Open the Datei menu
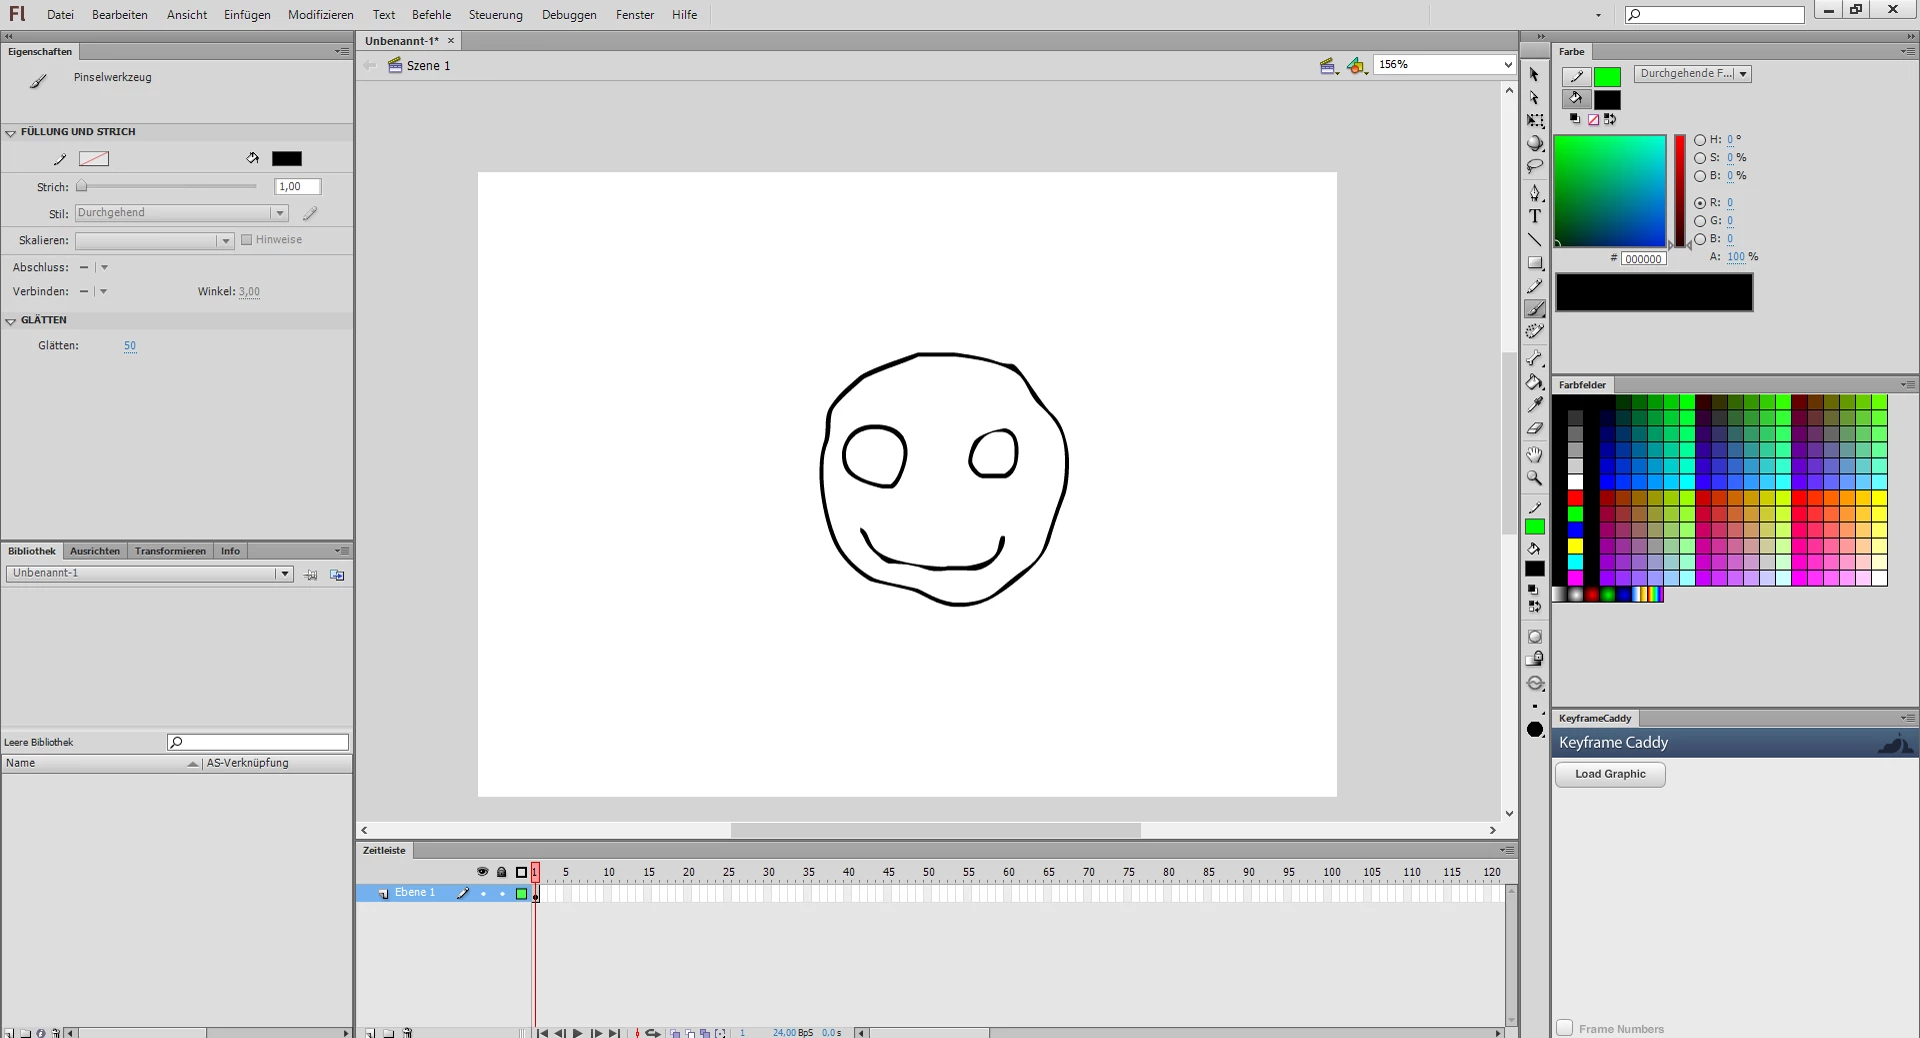The image size is (1920, 1038). (x=60, y=15)
